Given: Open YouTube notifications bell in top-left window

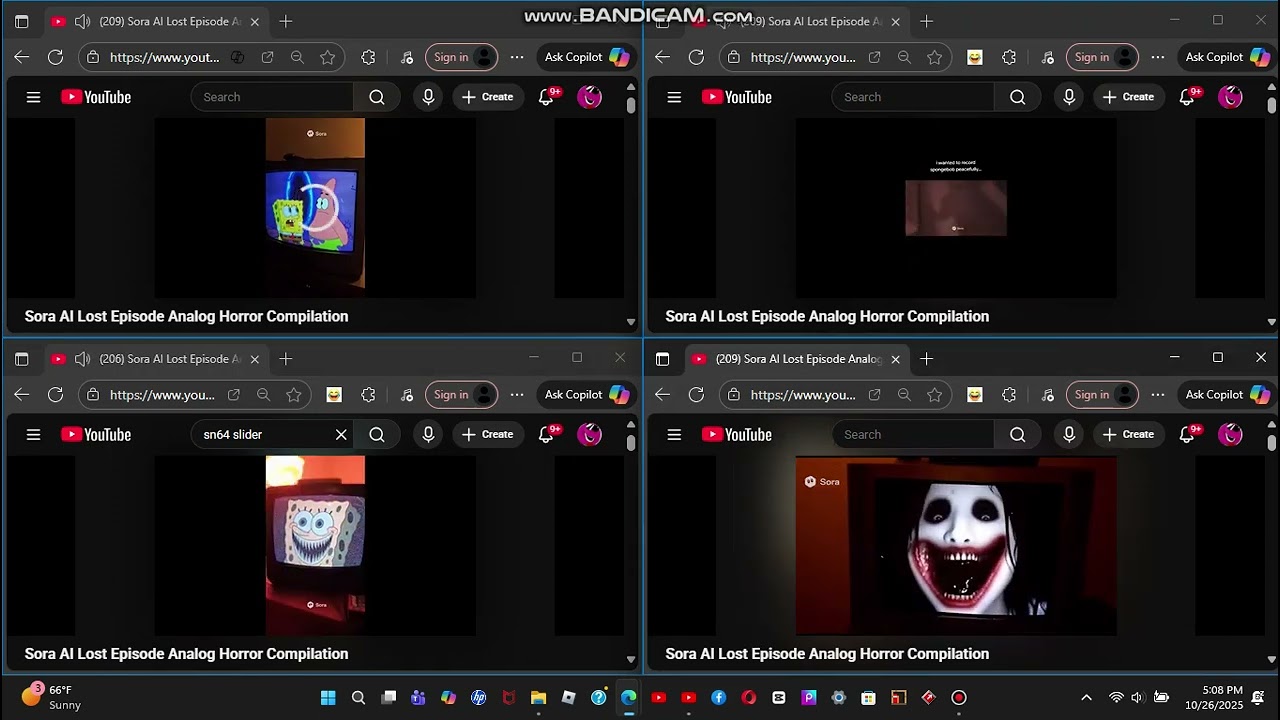Looking at the screenshot, I should click(x=546, y=97).
